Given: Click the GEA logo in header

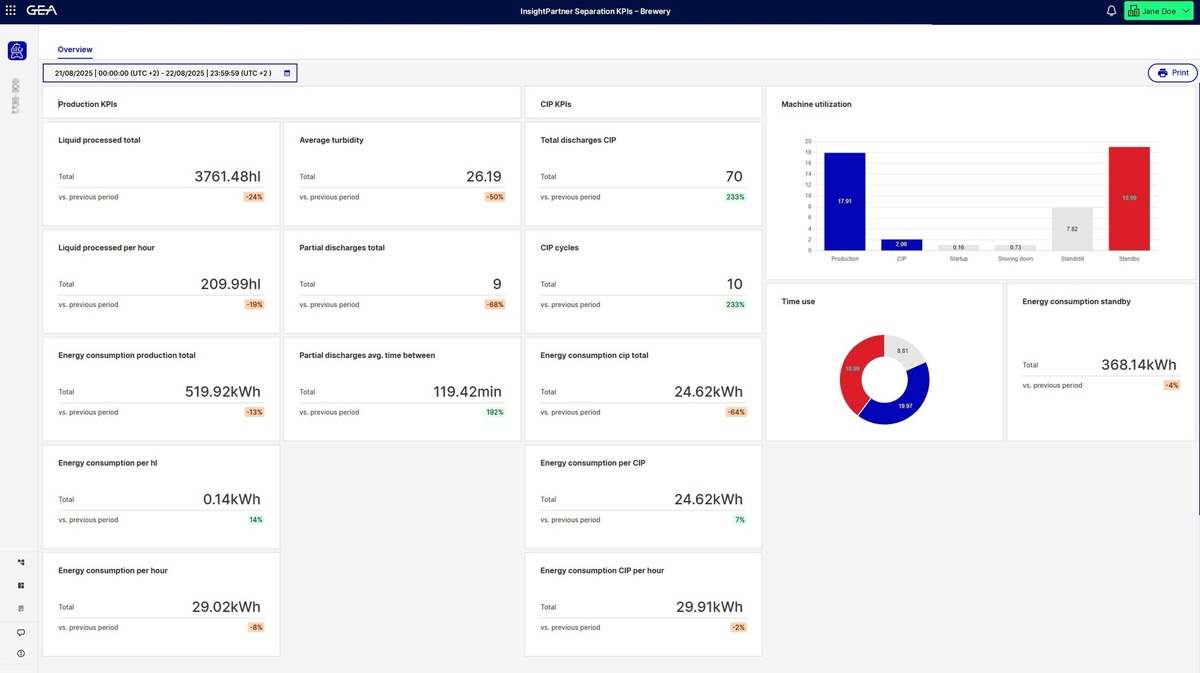Looking at the screenshot, I should (42, 11).
